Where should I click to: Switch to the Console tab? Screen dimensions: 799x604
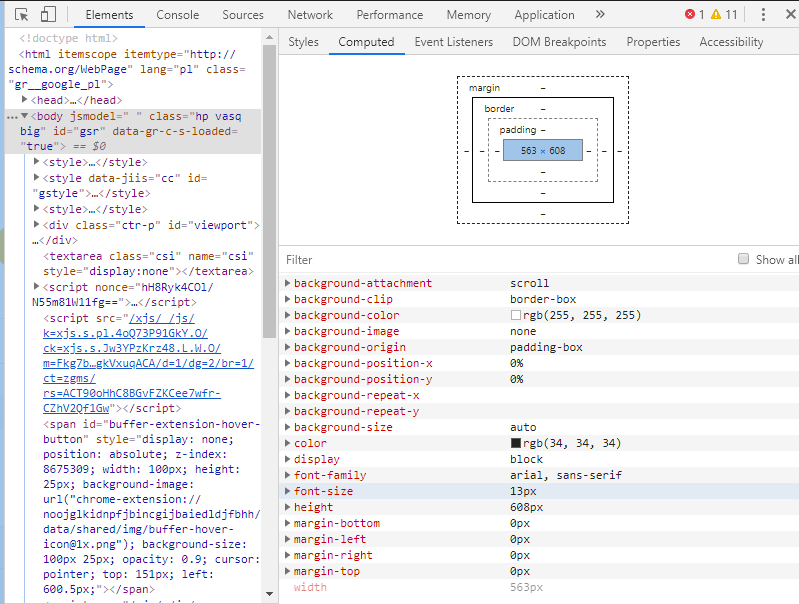(x=177, y=15)
